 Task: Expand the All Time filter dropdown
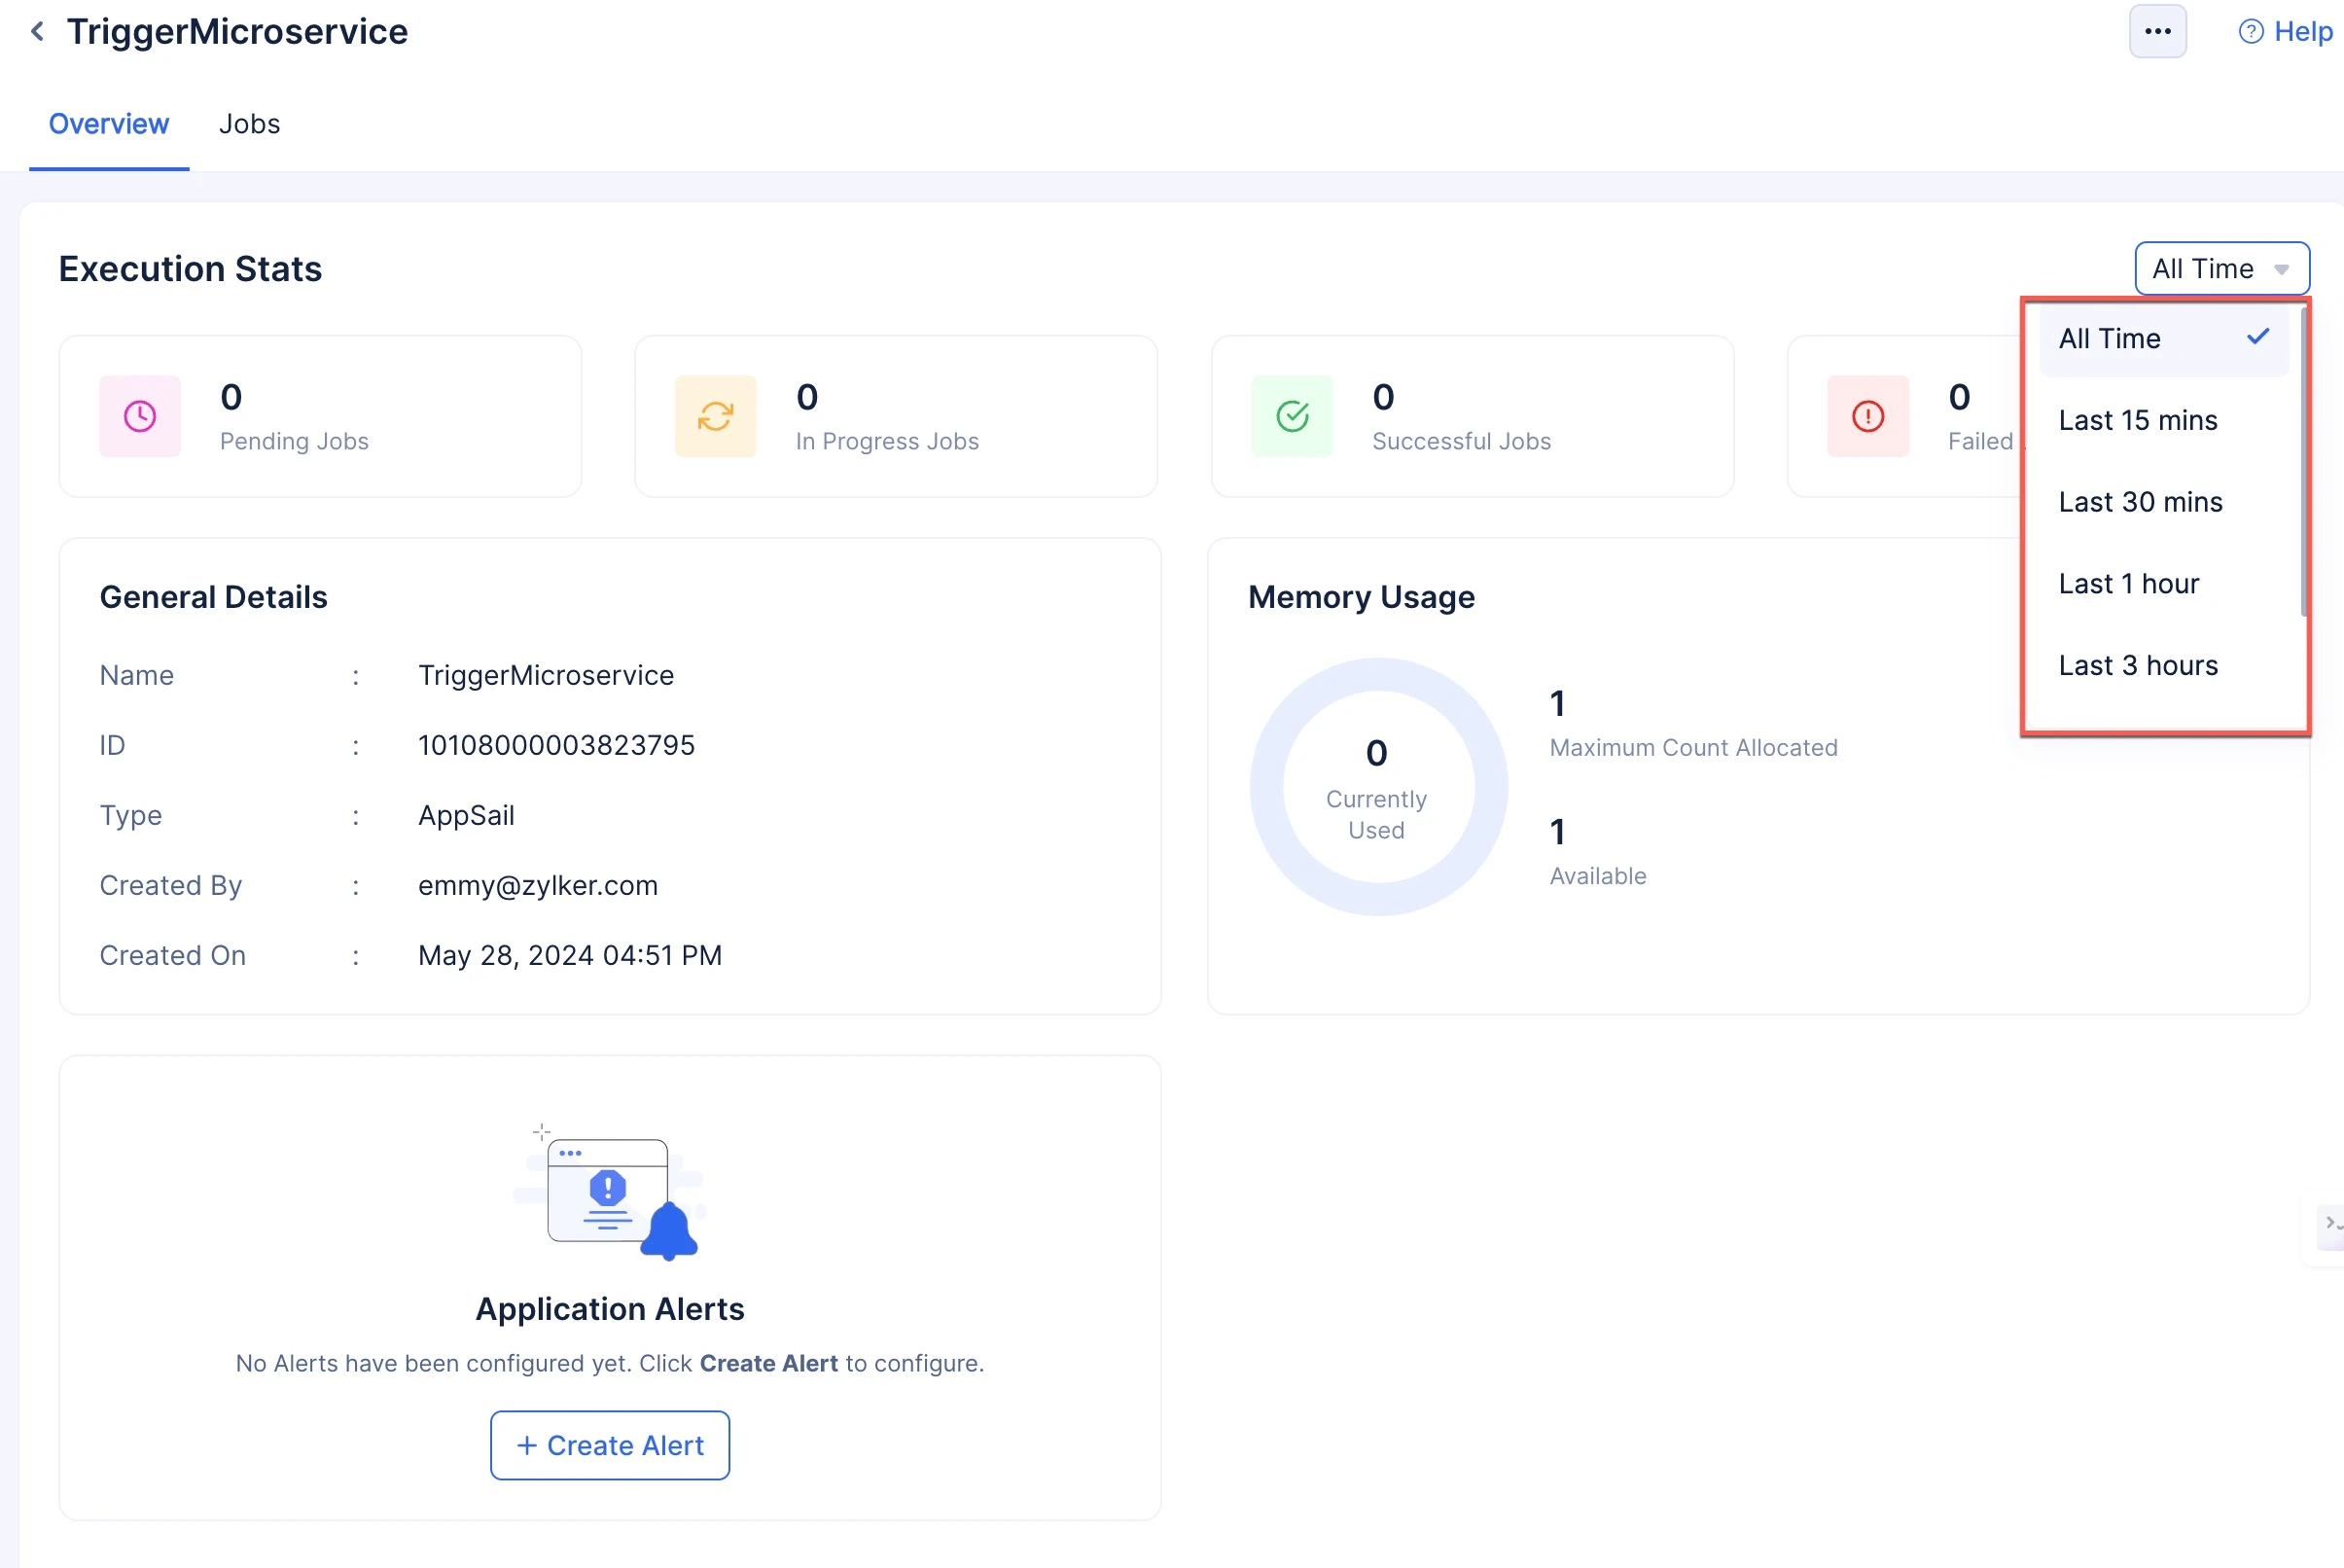pyautogui.click(x=2221, y=269)
